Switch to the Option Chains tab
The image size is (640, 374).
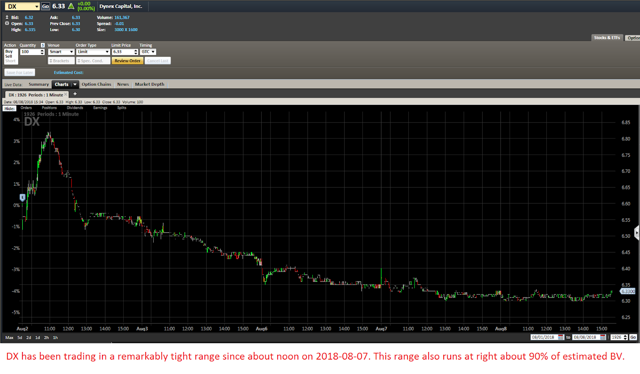(96, 84)
